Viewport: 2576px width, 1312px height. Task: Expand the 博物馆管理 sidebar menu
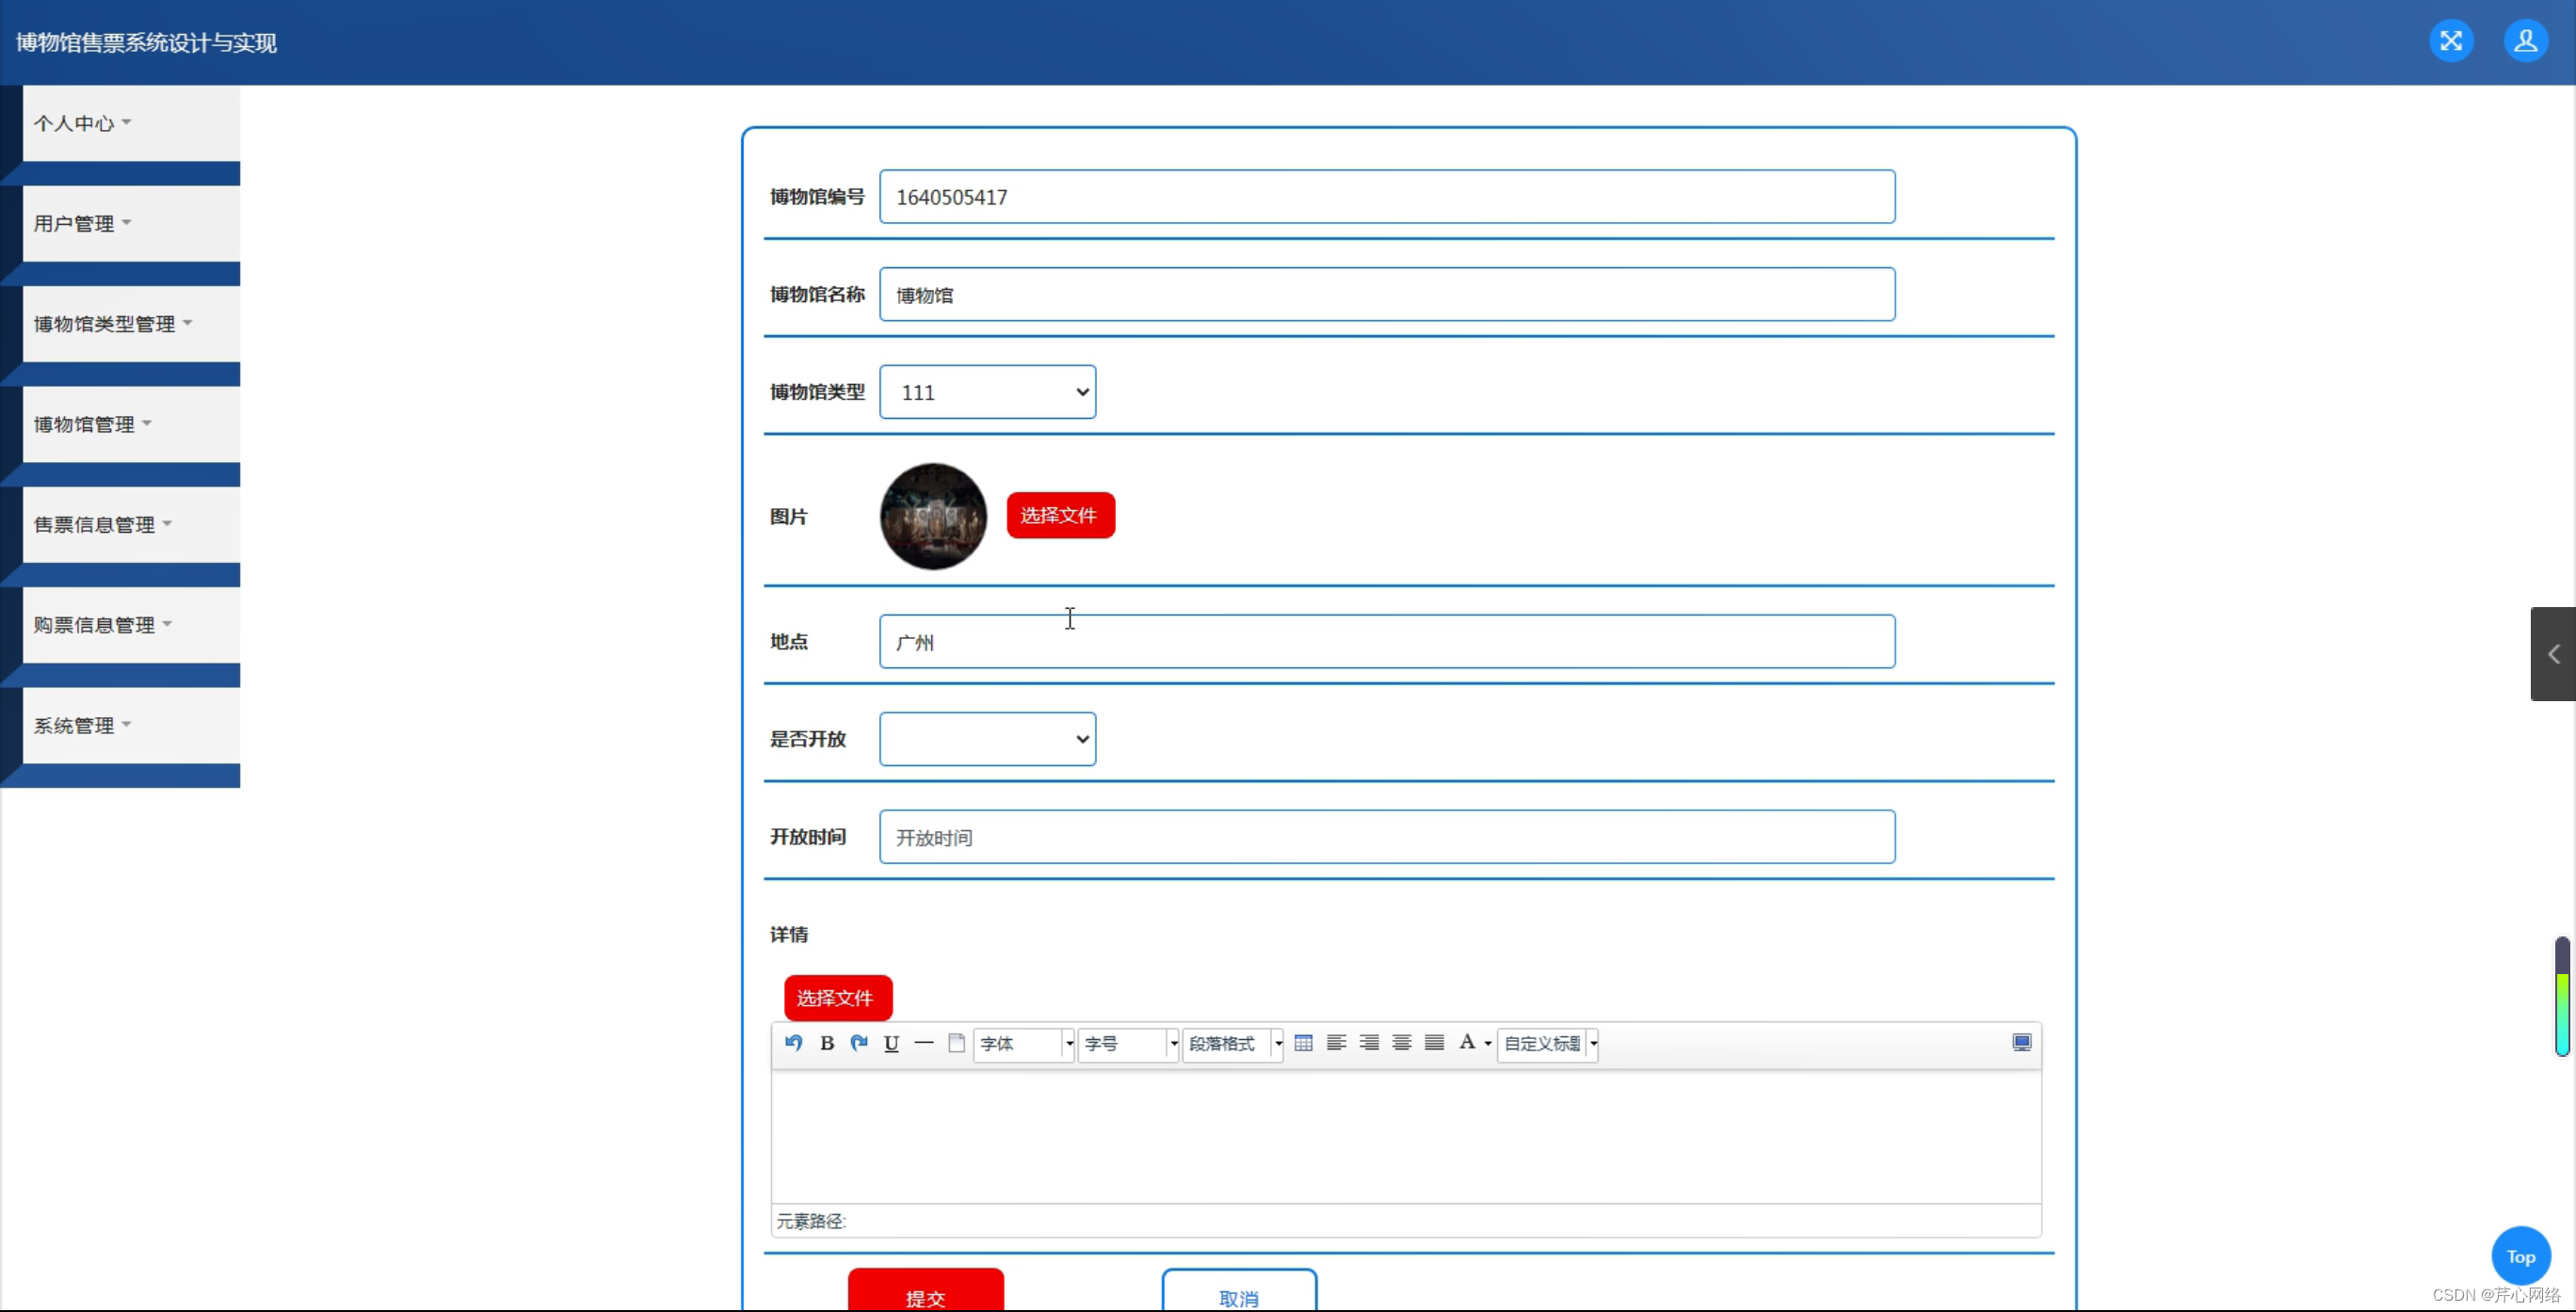92,424
